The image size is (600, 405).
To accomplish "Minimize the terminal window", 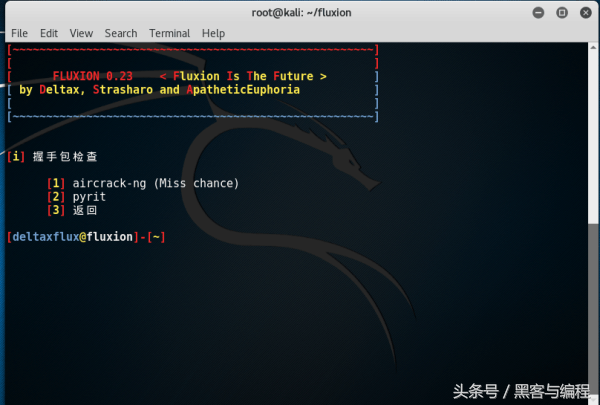I will coord(538,13).
